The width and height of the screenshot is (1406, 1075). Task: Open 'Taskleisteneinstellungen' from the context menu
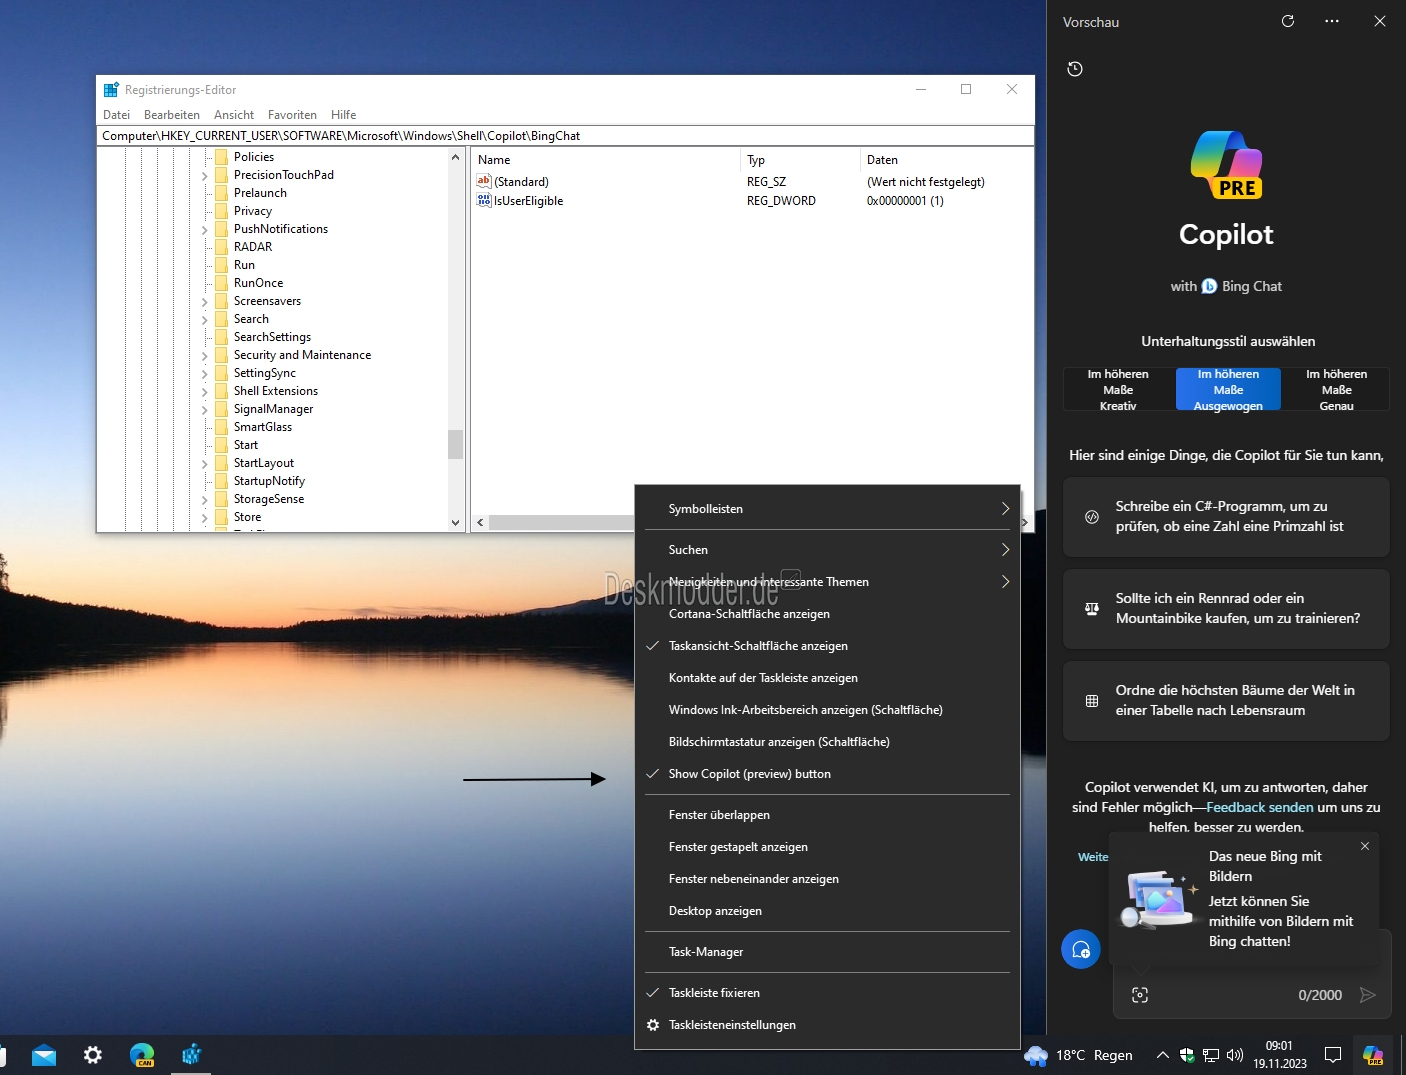(x=827, y=1025)
